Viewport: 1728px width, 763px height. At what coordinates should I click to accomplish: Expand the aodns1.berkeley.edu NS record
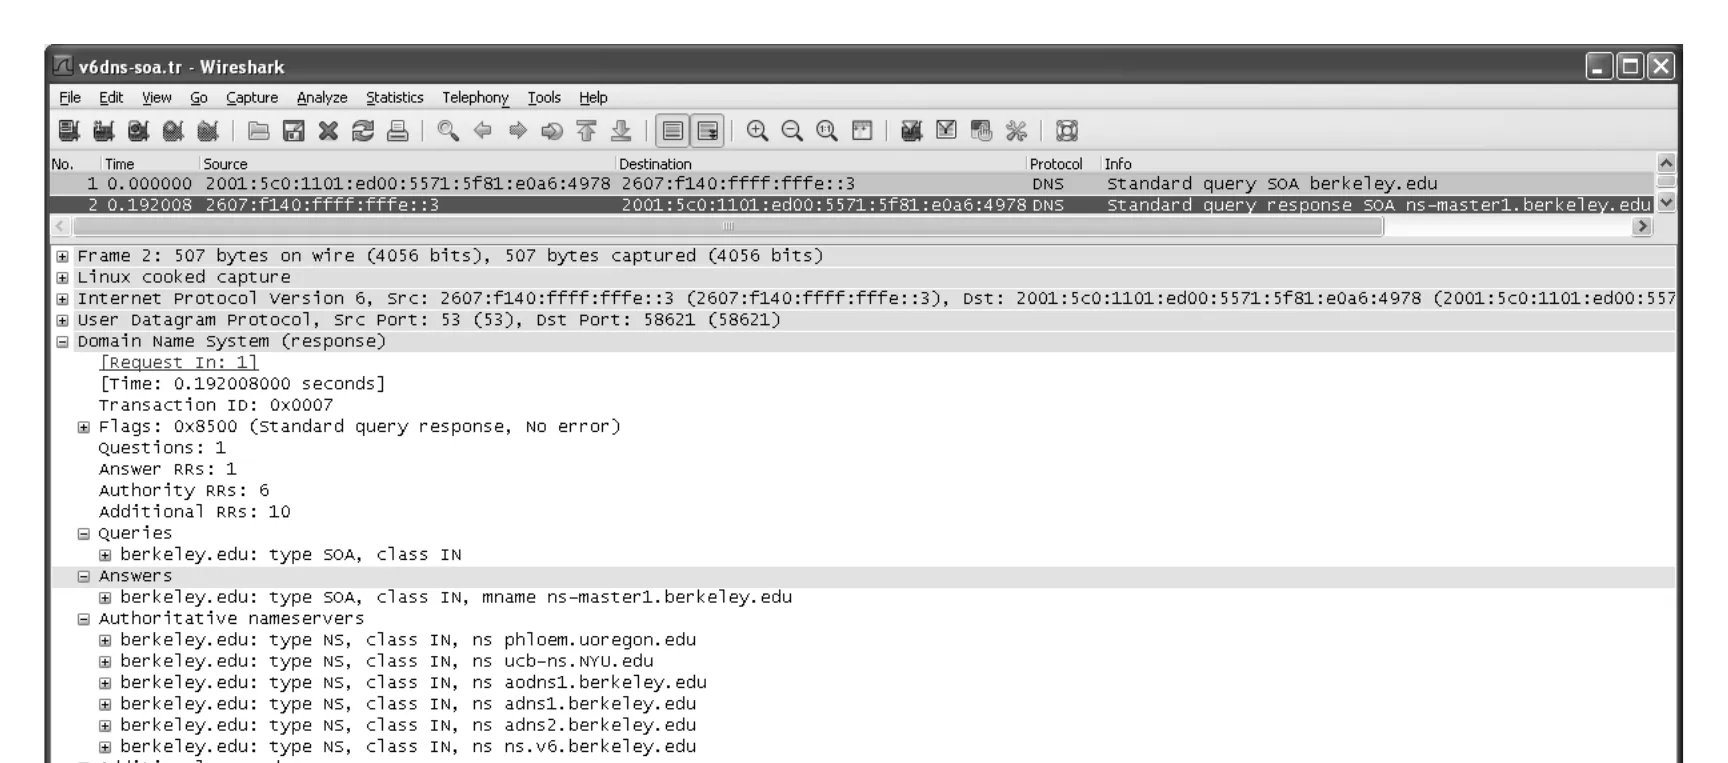pos(105,683)
